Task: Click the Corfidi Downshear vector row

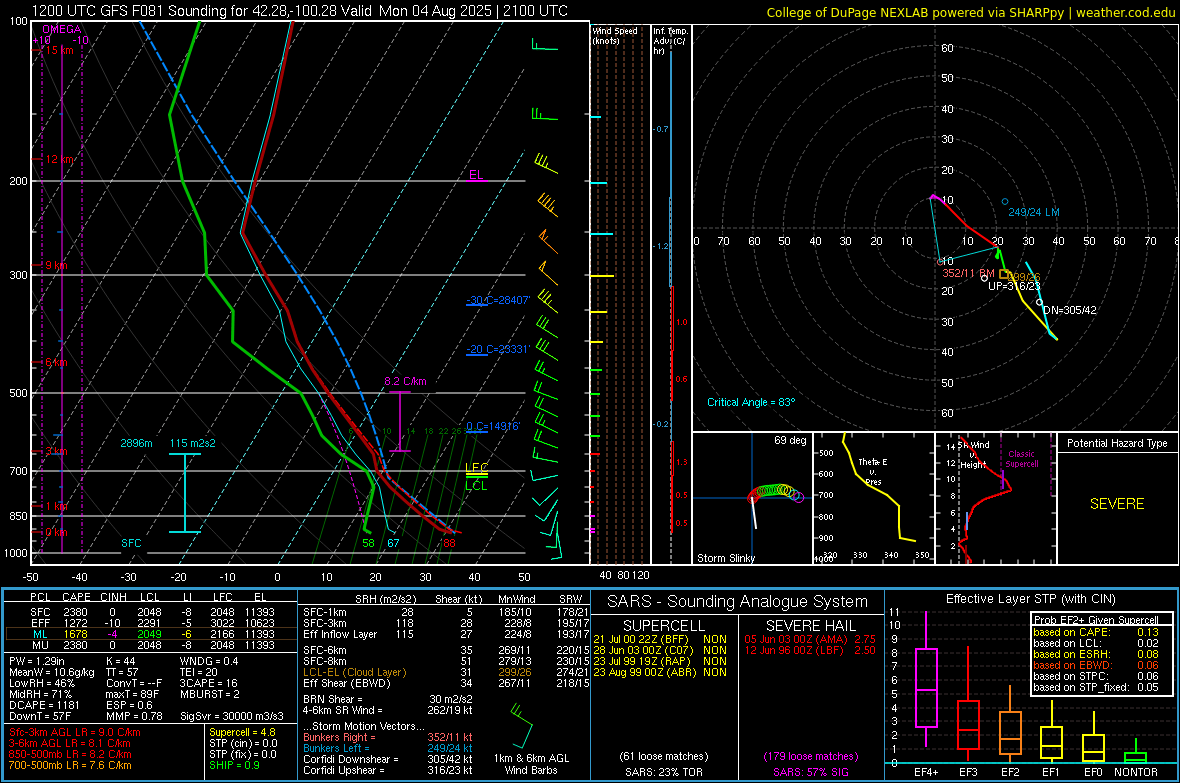Action: coord(388,760)
